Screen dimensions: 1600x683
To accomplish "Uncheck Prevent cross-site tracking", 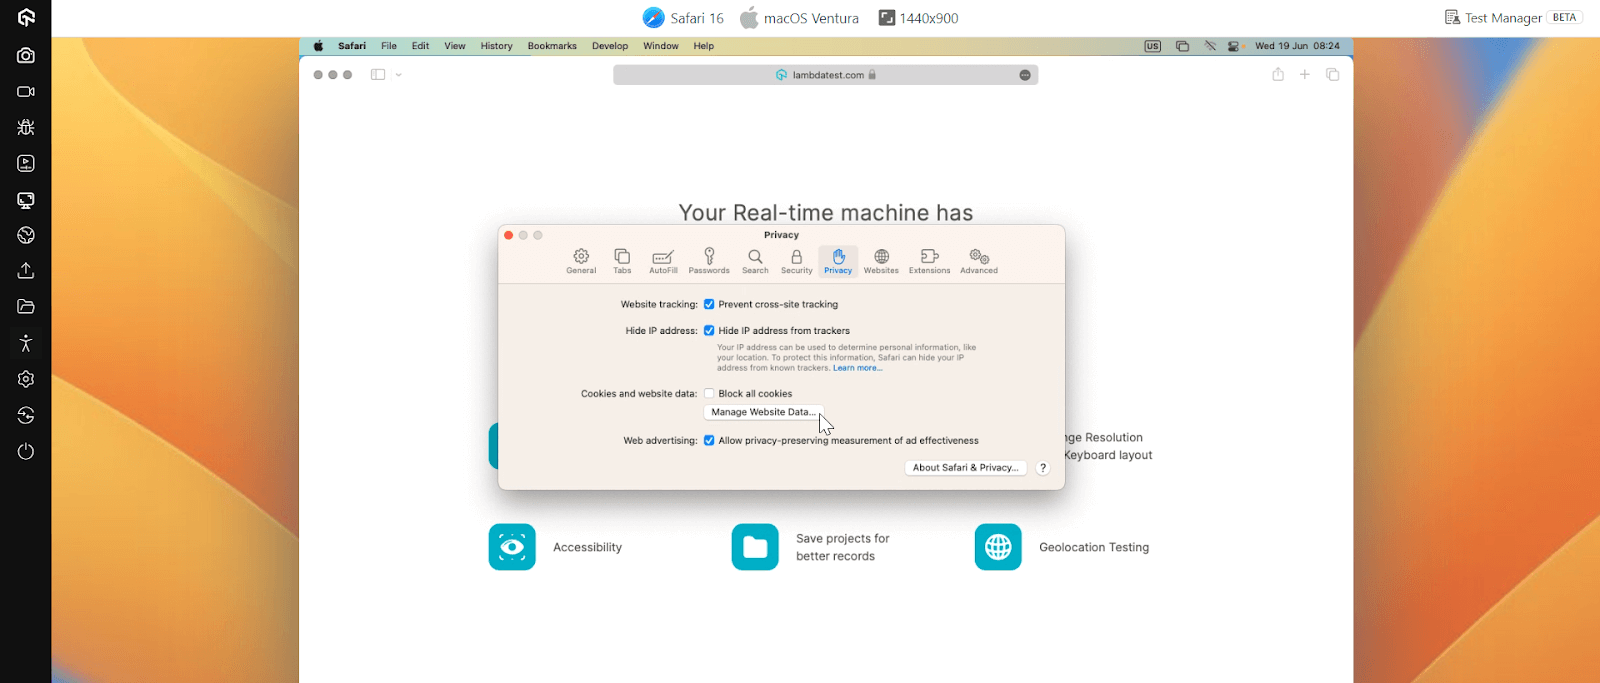I will (709, 304).
